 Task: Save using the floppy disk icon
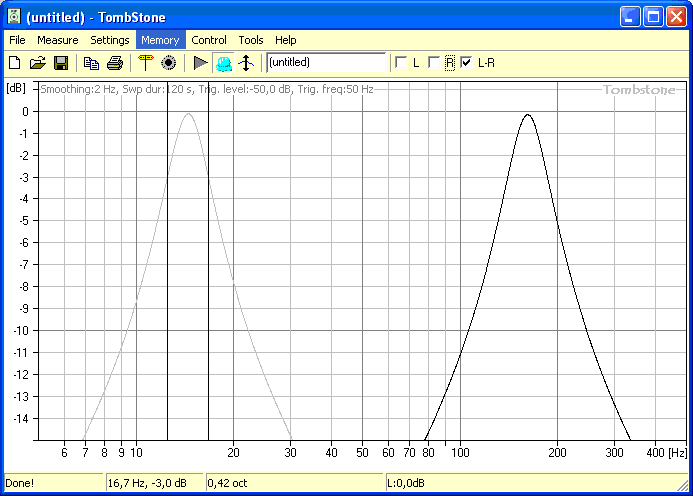[x=61, y=63]
